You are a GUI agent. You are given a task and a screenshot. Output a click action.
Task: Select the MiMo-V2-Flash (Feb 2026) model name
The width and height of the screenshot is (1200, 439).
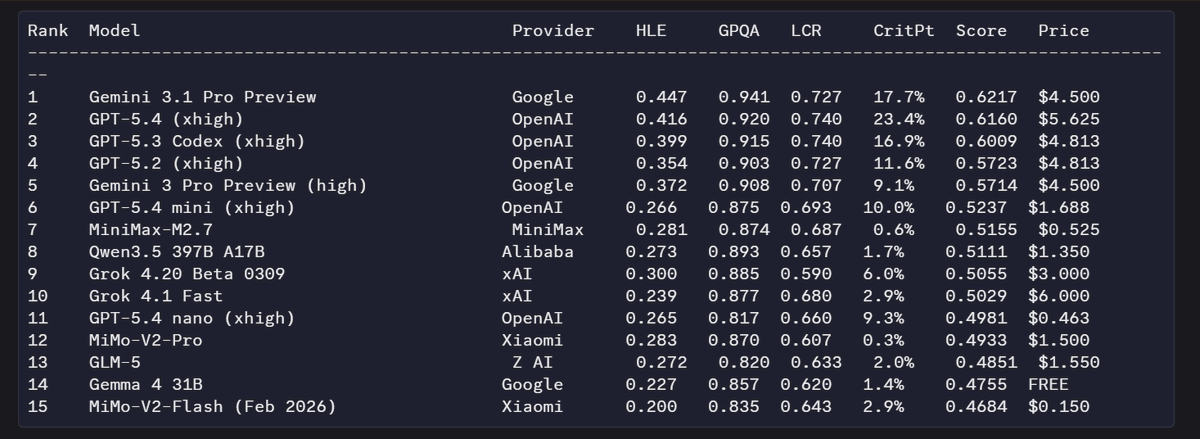pyautogui.click(x=213, y=406)
